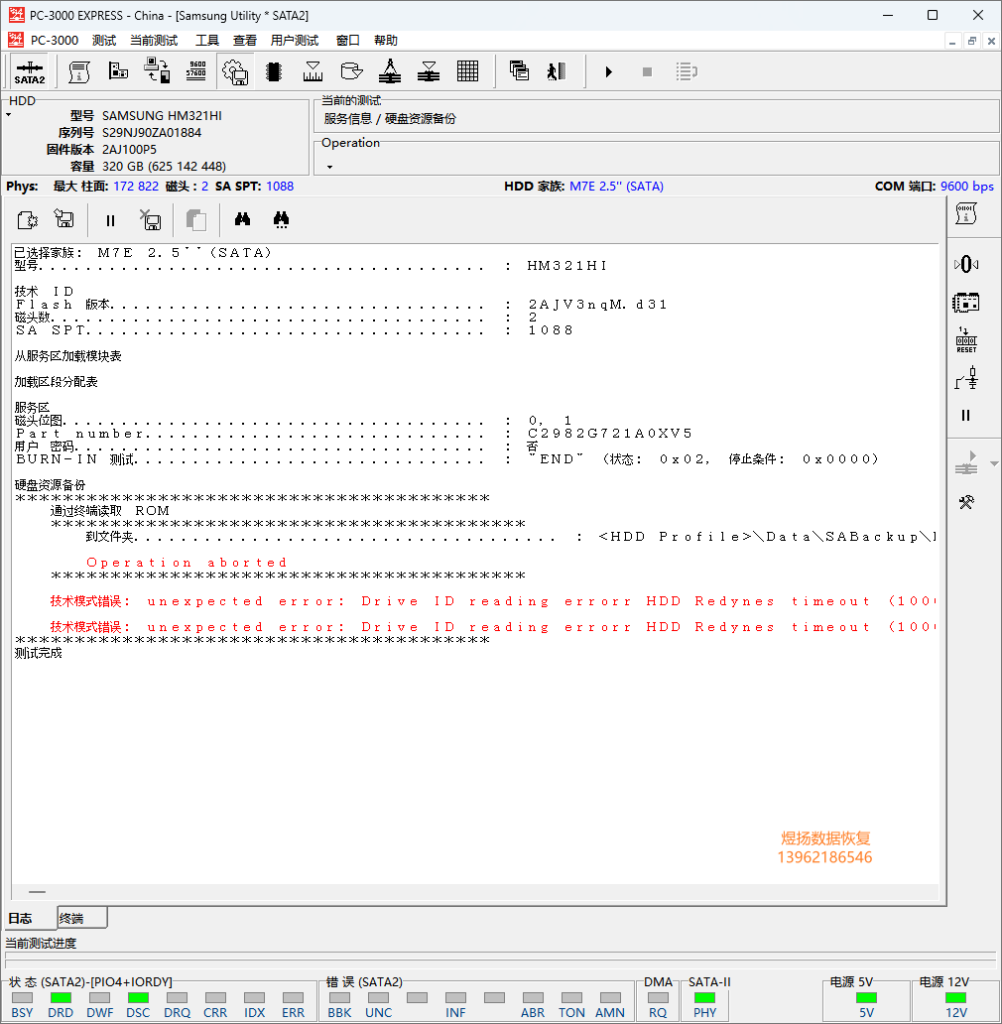Click the max cylinder value 172 822
1002x1024 pixels.
(136, 187)
